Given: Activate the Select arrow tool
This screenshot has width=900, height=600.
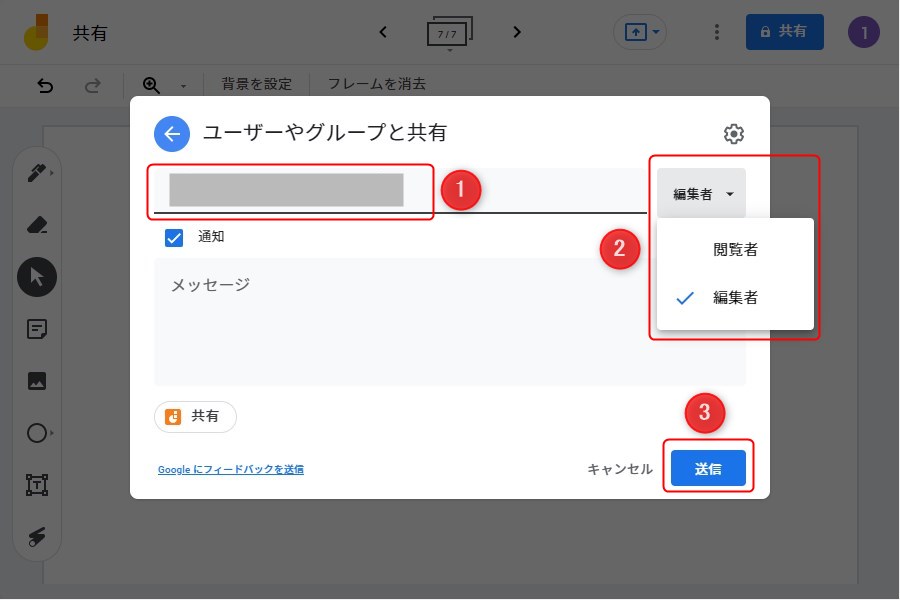Looking at the screenshot, I should [x=37, y=277].
